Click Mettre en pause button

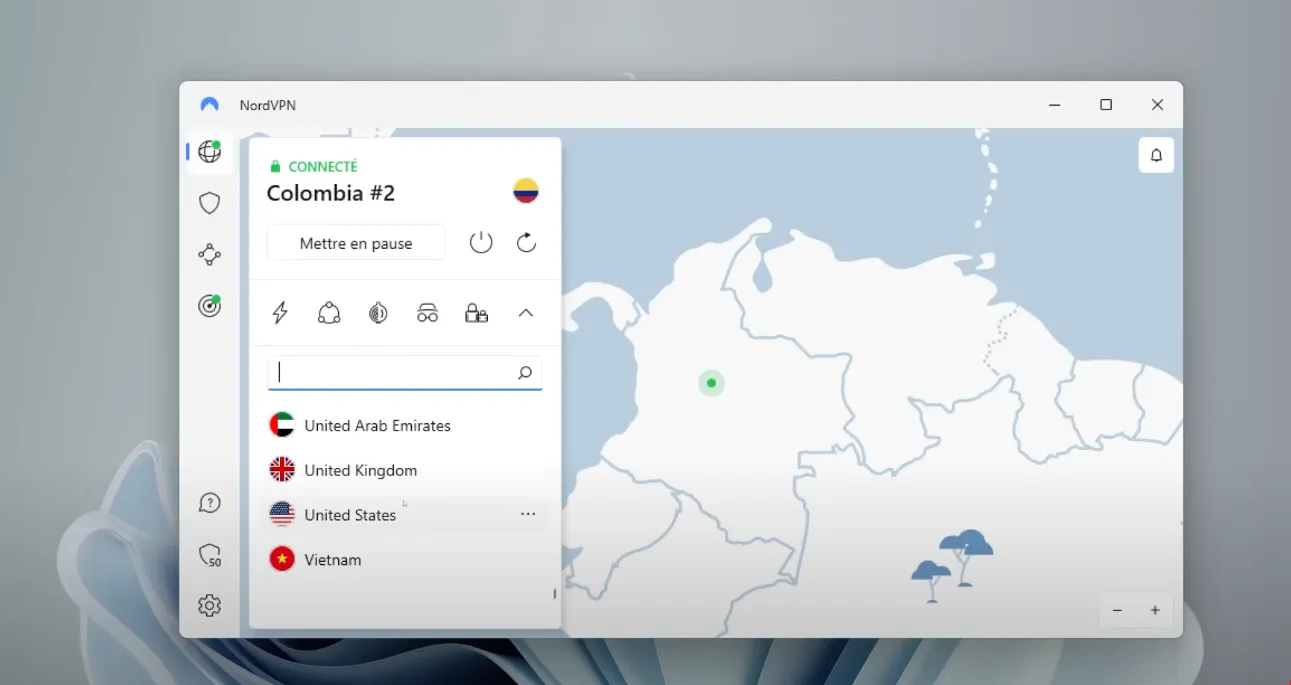[356, 243]
